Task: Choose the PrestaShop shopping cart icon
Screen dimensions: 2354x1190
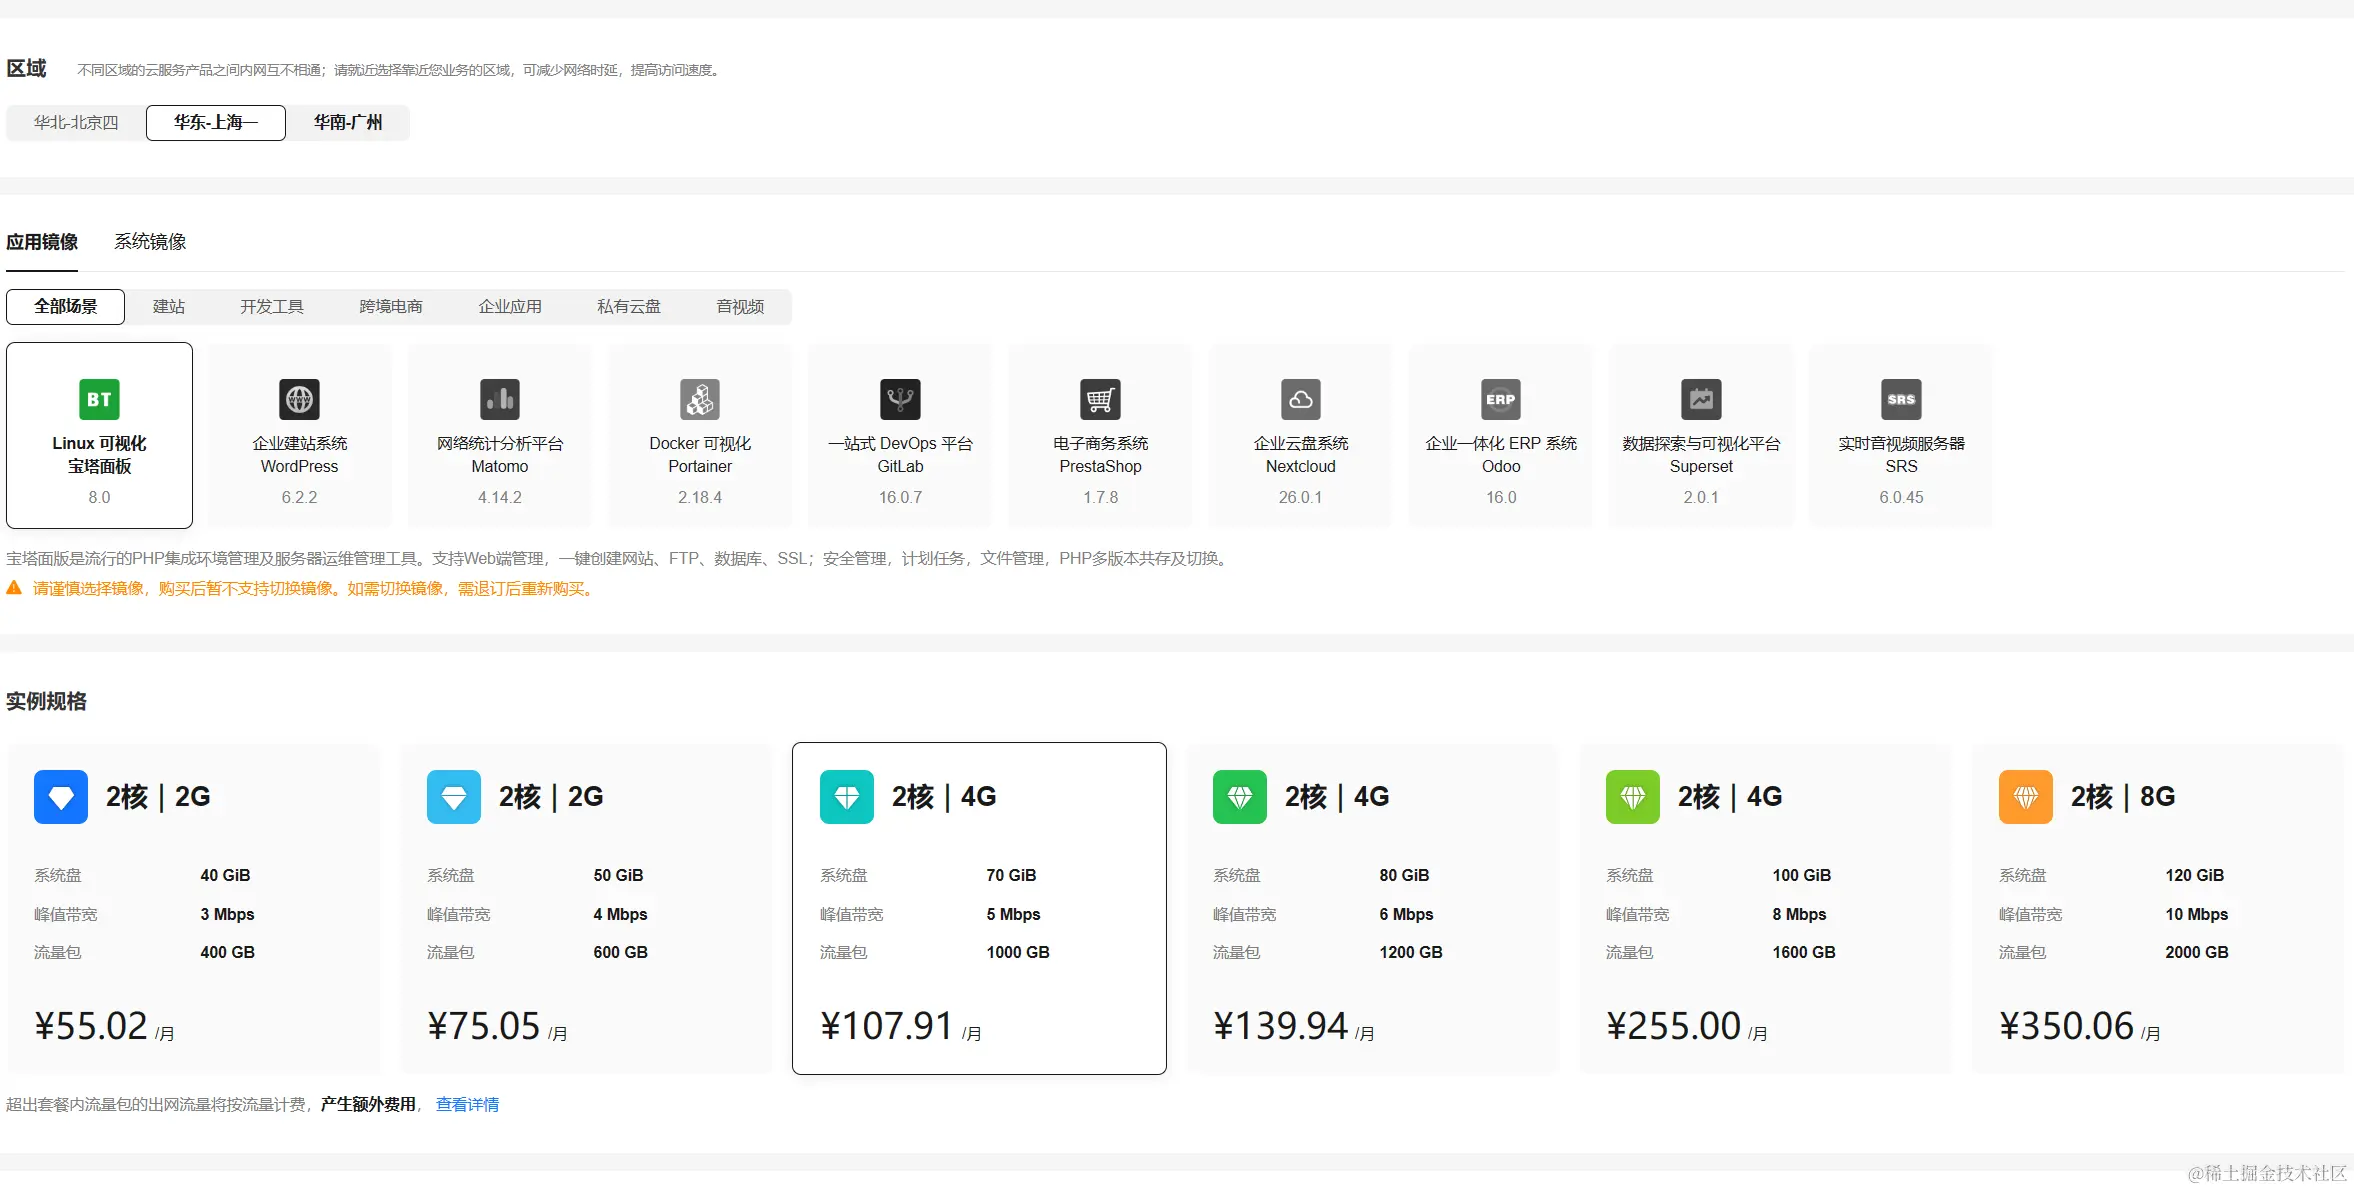Action: (x=1100, y=400)
